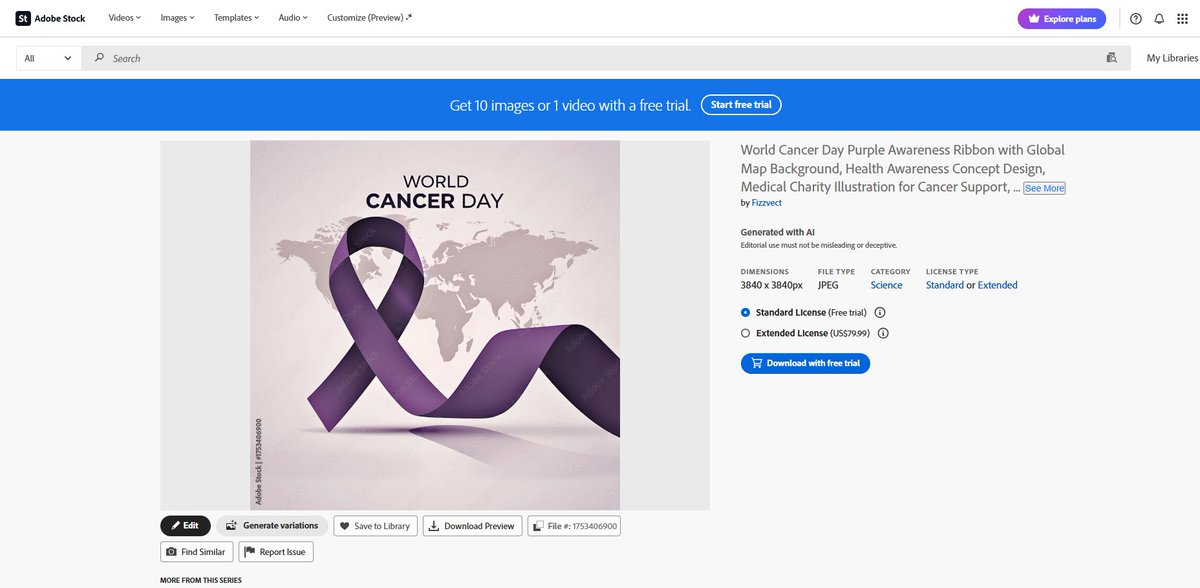Expand the Templates menu
The width and height of the screenshot is (1200, 588).
(x=236, y=18)
